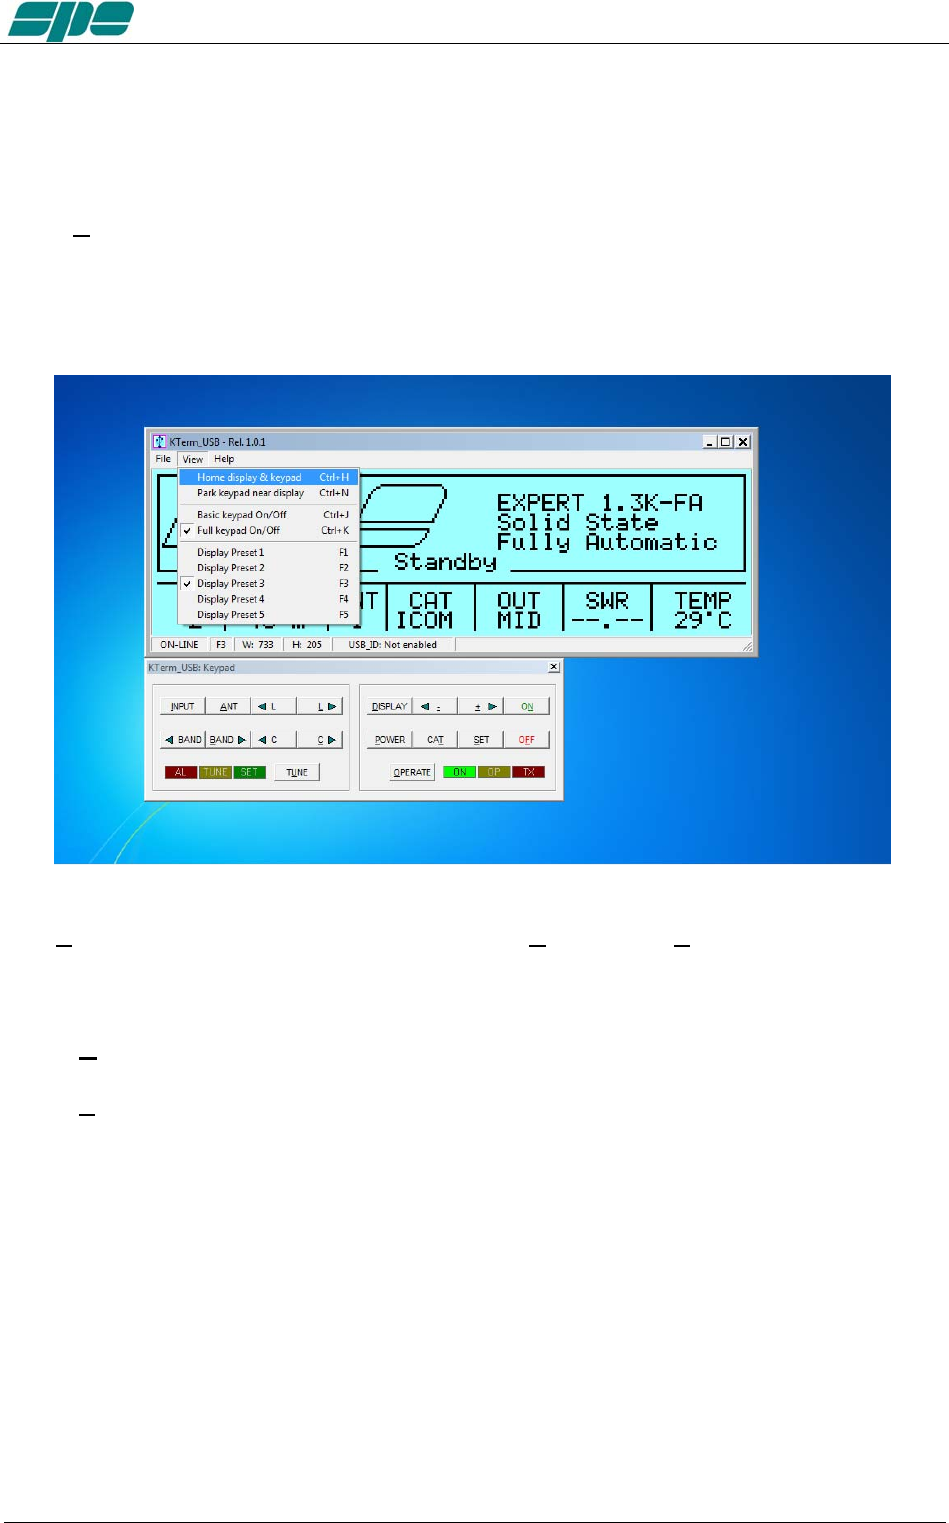Click the green SET indicator
Screen dimensions: 949x1523
point(249,772)
